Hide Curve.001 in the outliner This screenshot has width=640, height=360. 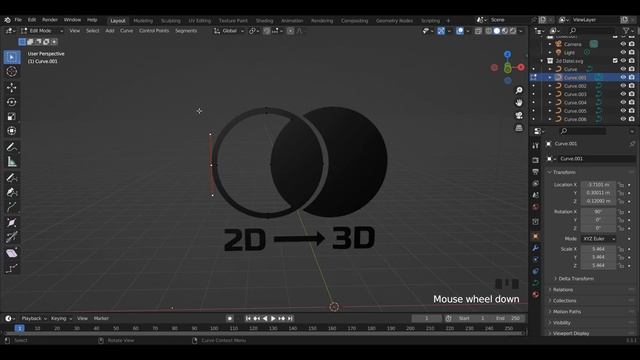[x=623, y=77]
